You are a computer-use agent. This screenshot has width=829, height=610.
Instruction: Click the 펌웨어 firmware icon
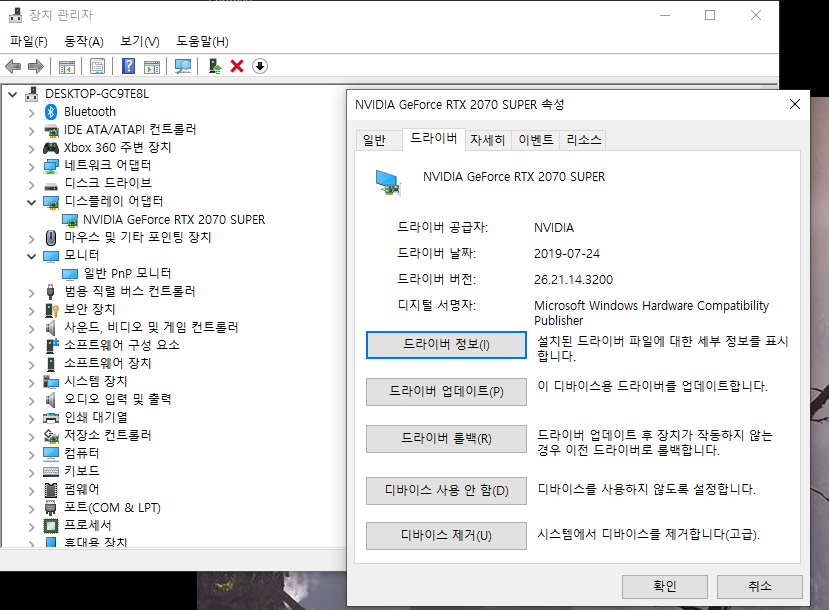(51, 490)
